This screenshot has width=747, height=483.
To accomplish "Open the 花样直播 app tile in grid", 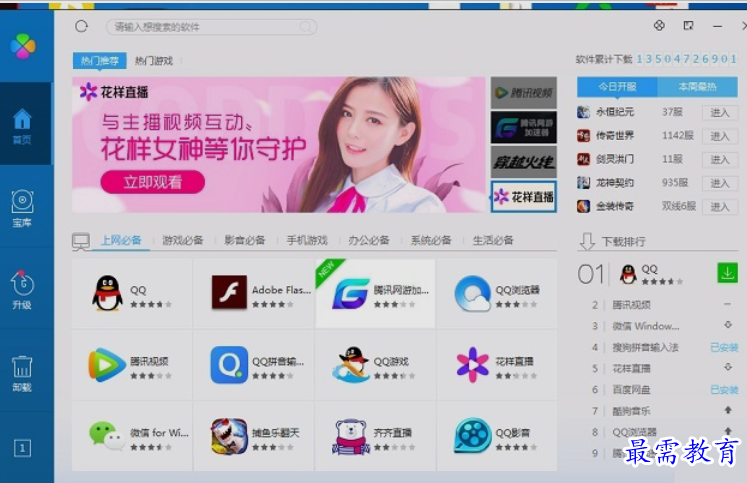I will click(x=497, y=365).
